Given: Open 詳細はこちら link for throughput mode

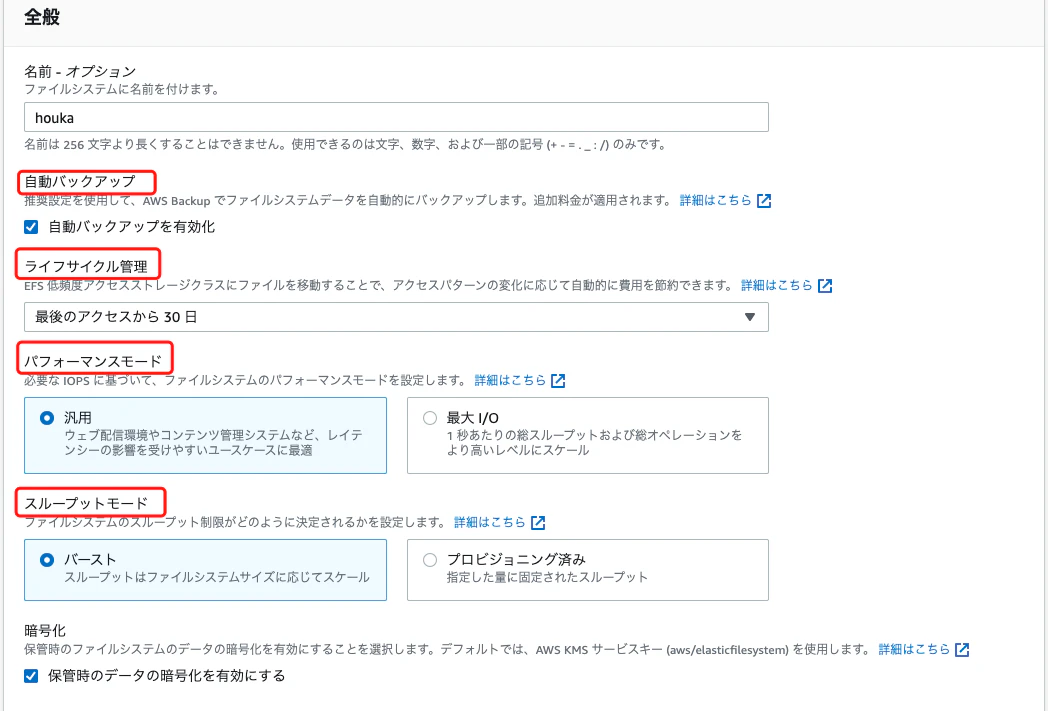Looking at the screenshot, I should [490, 522].
